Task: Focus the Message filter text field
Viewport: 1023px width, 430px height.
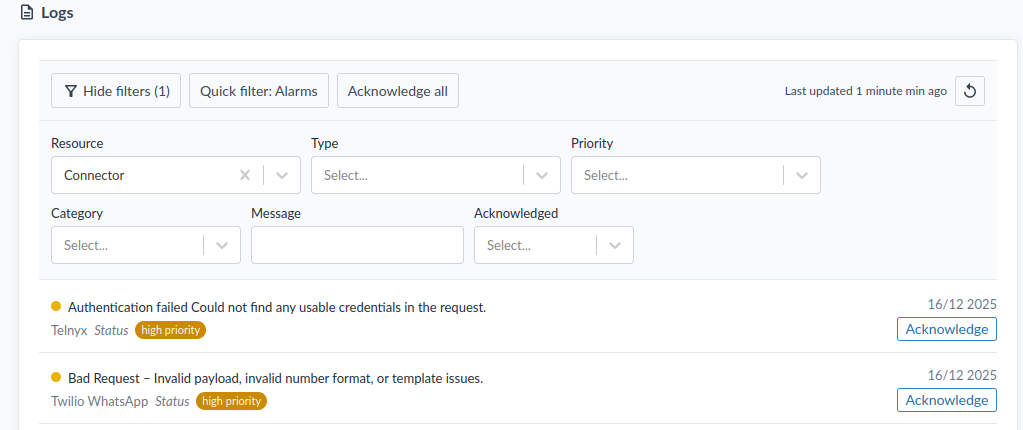Action: tap(357, 245)
